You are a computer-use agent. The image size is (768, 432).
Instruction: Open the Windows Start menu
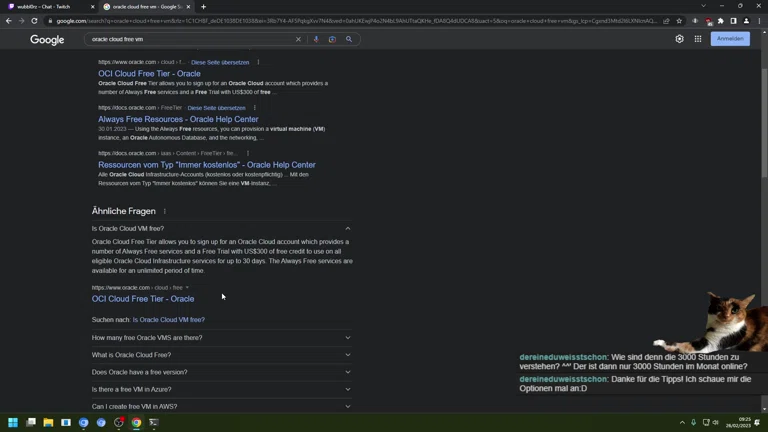point(13,423)
